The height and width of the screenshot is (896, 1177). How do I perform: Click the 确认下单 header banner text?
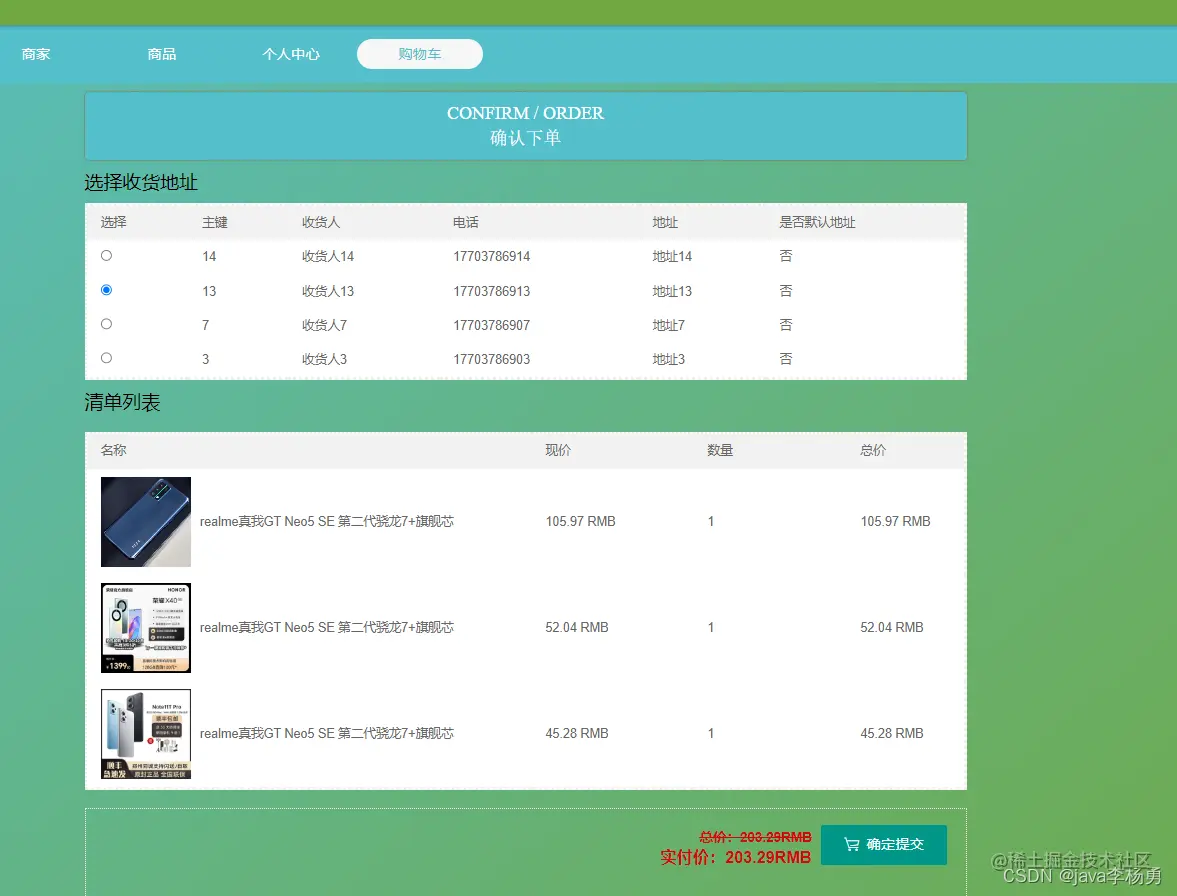[525, 138]
